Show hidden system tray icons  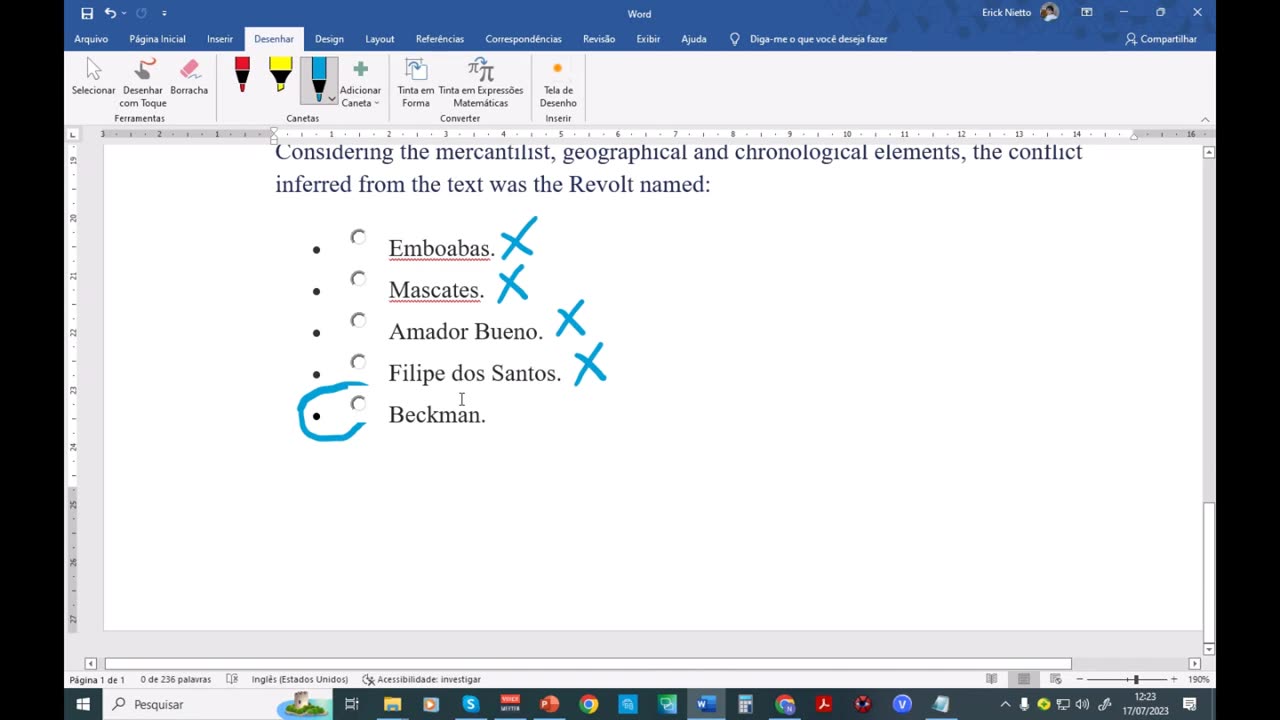1005,704
